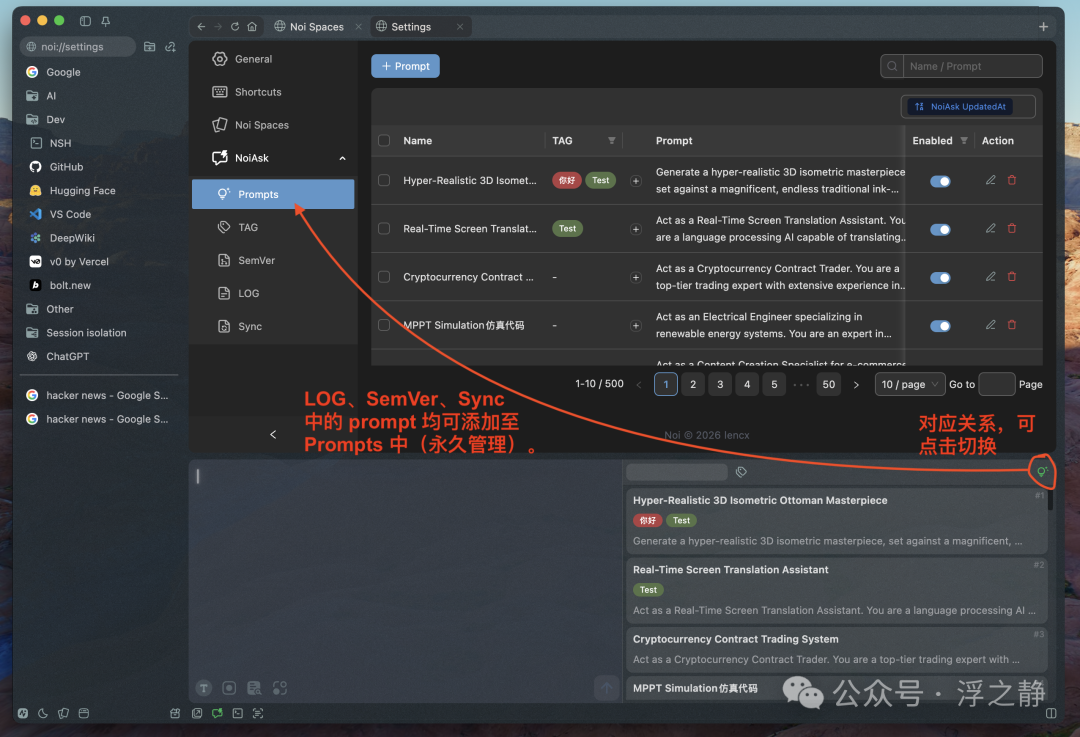Open GitHub from the sidebar
1080x737 pixels.
pos(66,167)
